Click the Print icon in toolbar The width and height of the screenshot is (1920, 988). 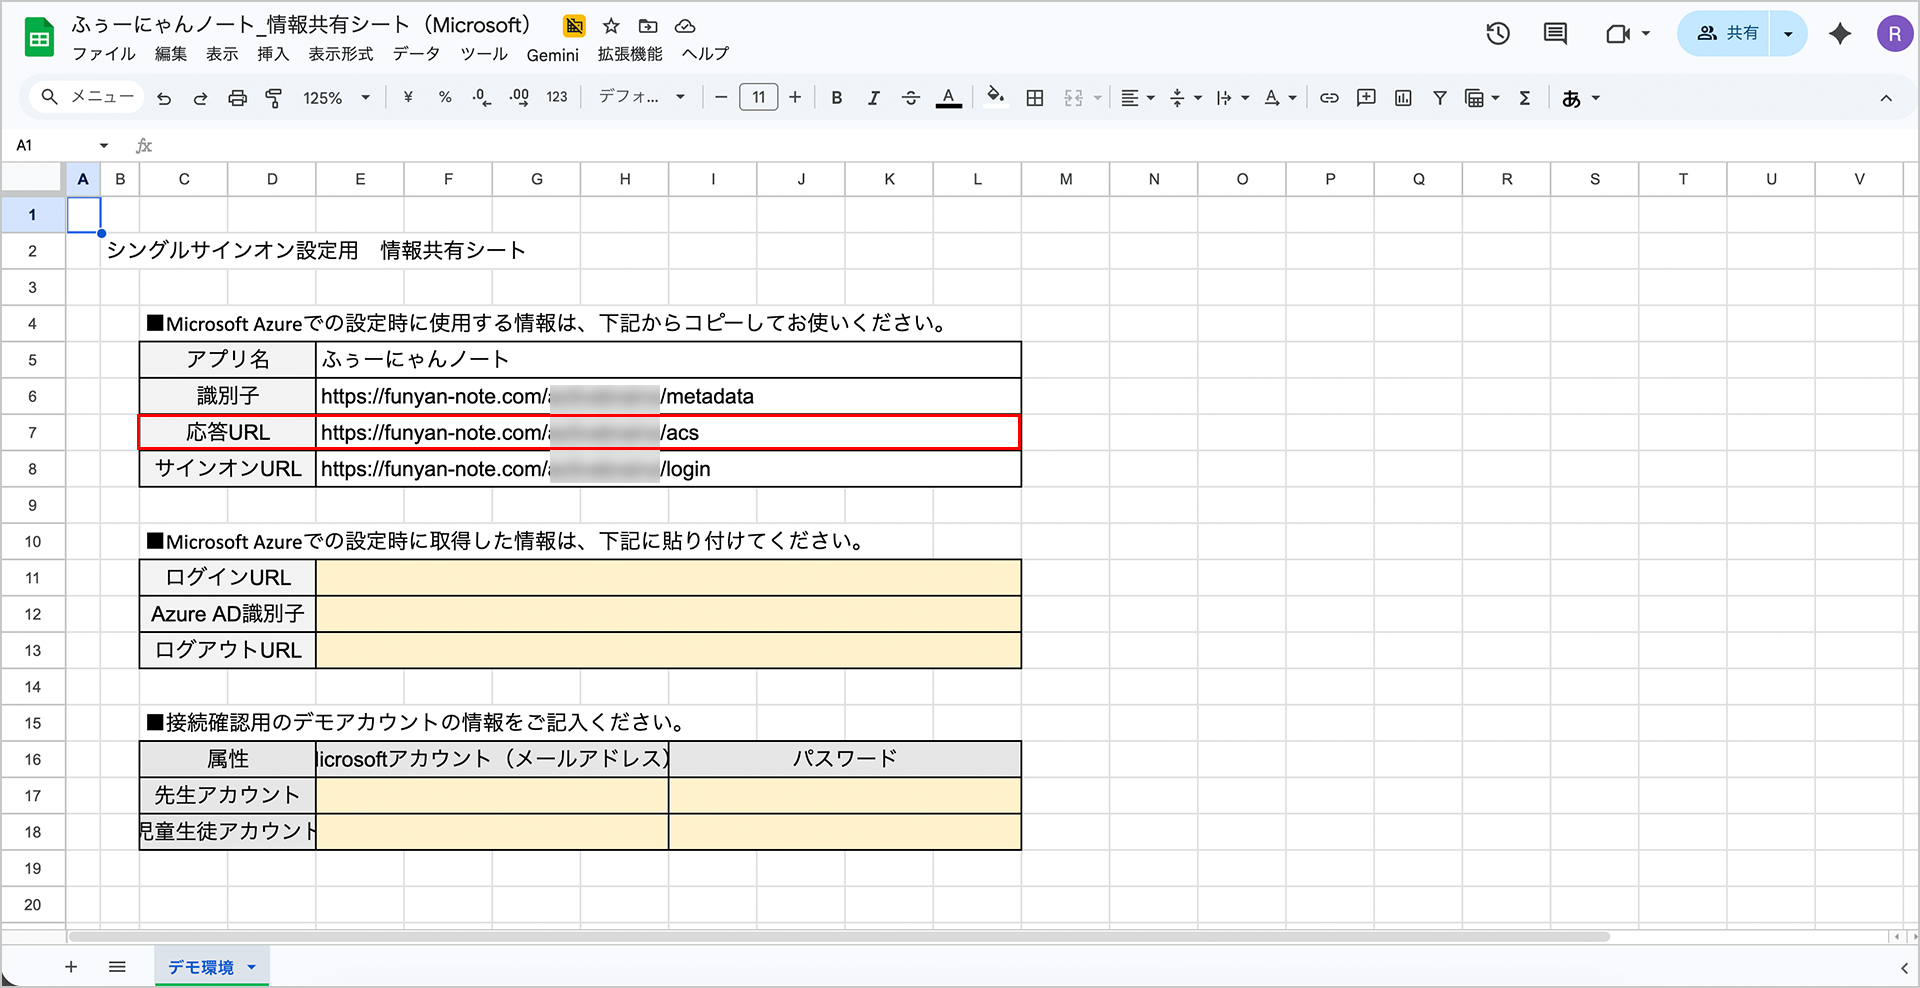click(x=237, y=98)
